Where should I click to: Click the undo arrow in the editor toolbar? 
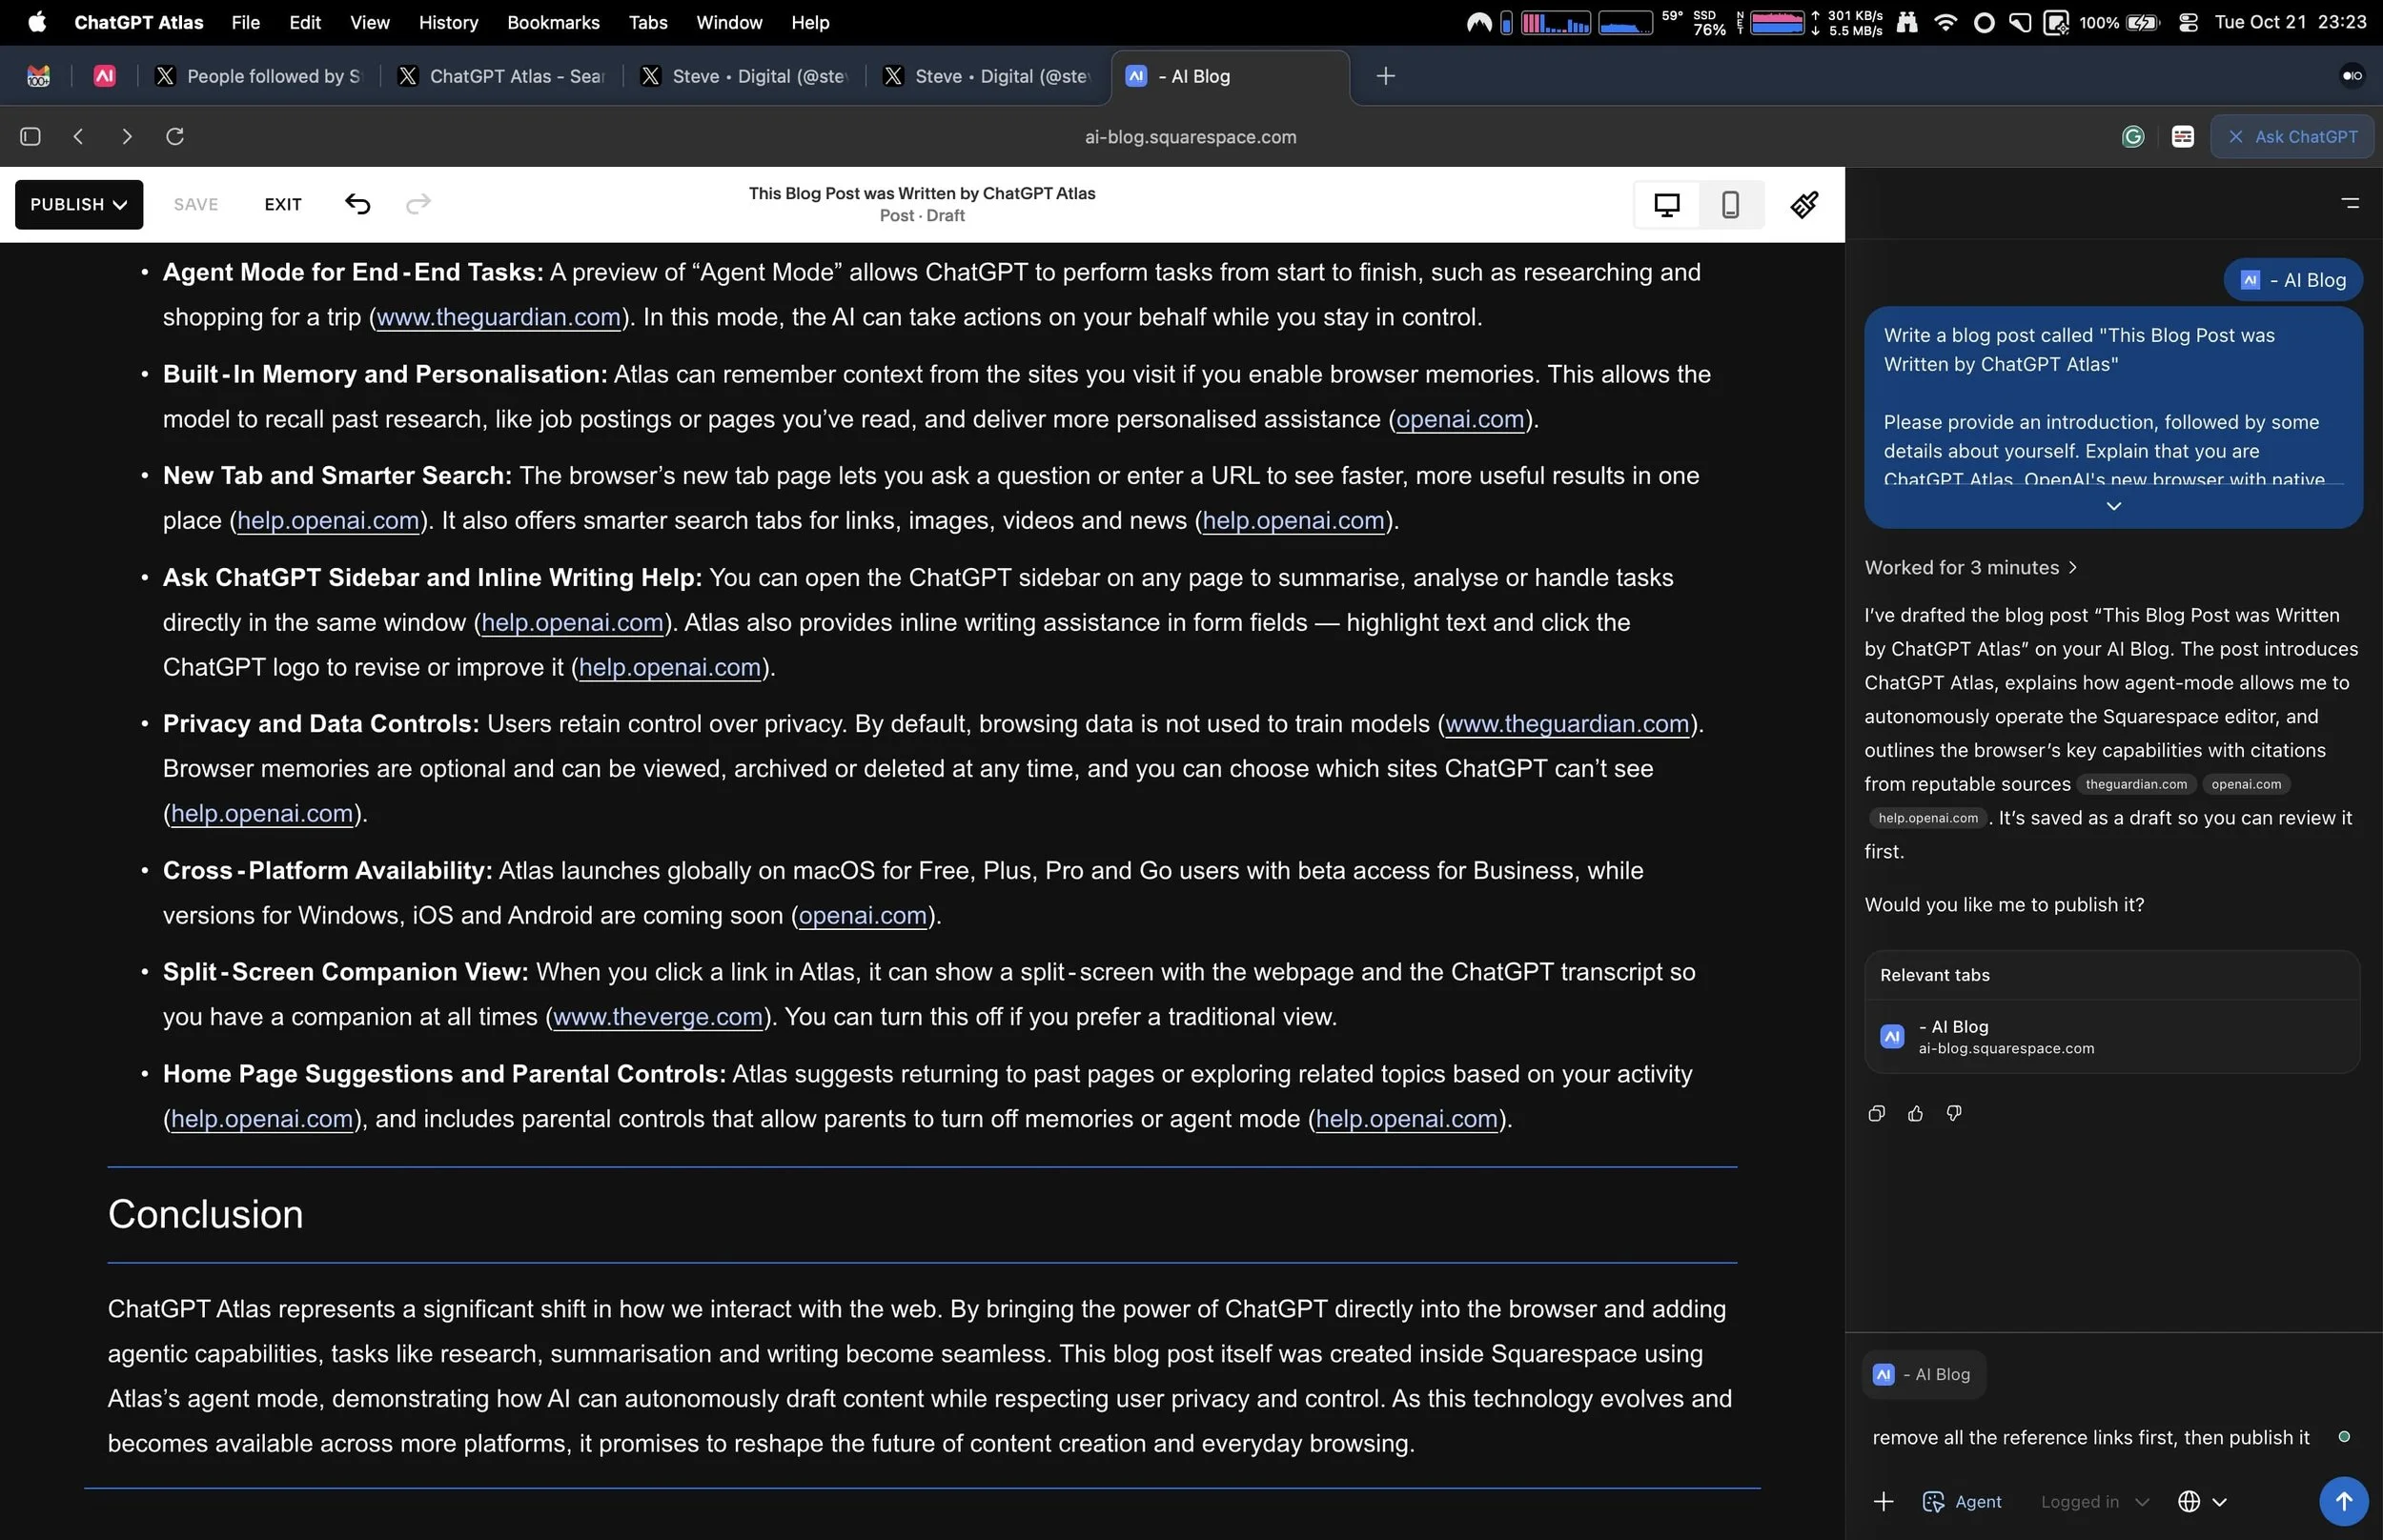pyautogui.click(x=358, y=204)
